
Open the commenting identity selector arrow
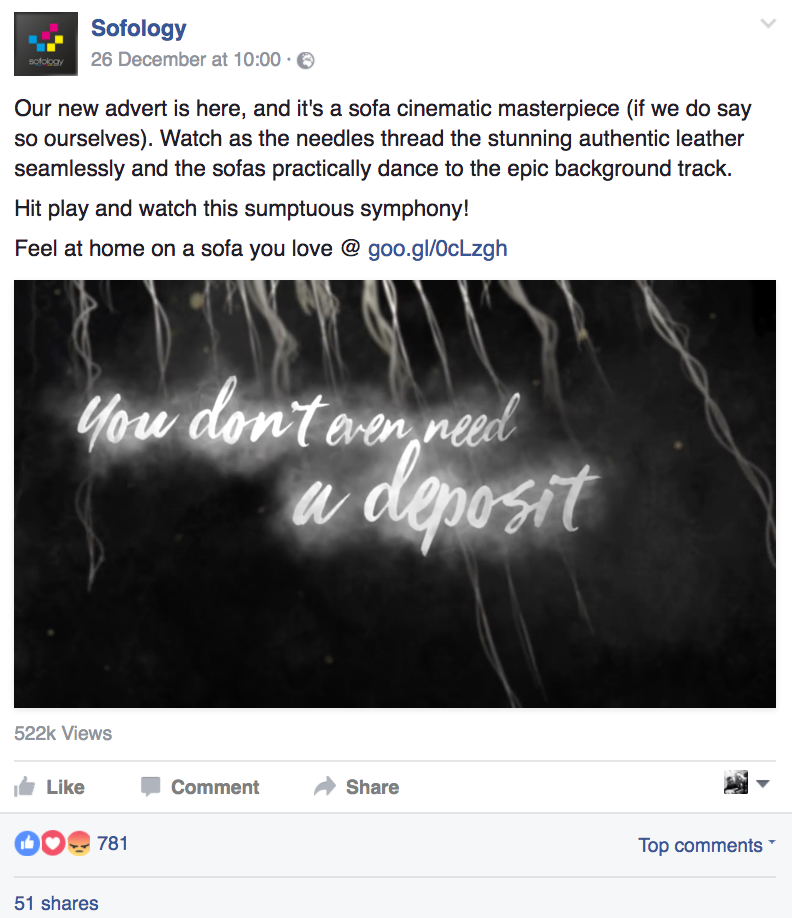click(763, 783)
